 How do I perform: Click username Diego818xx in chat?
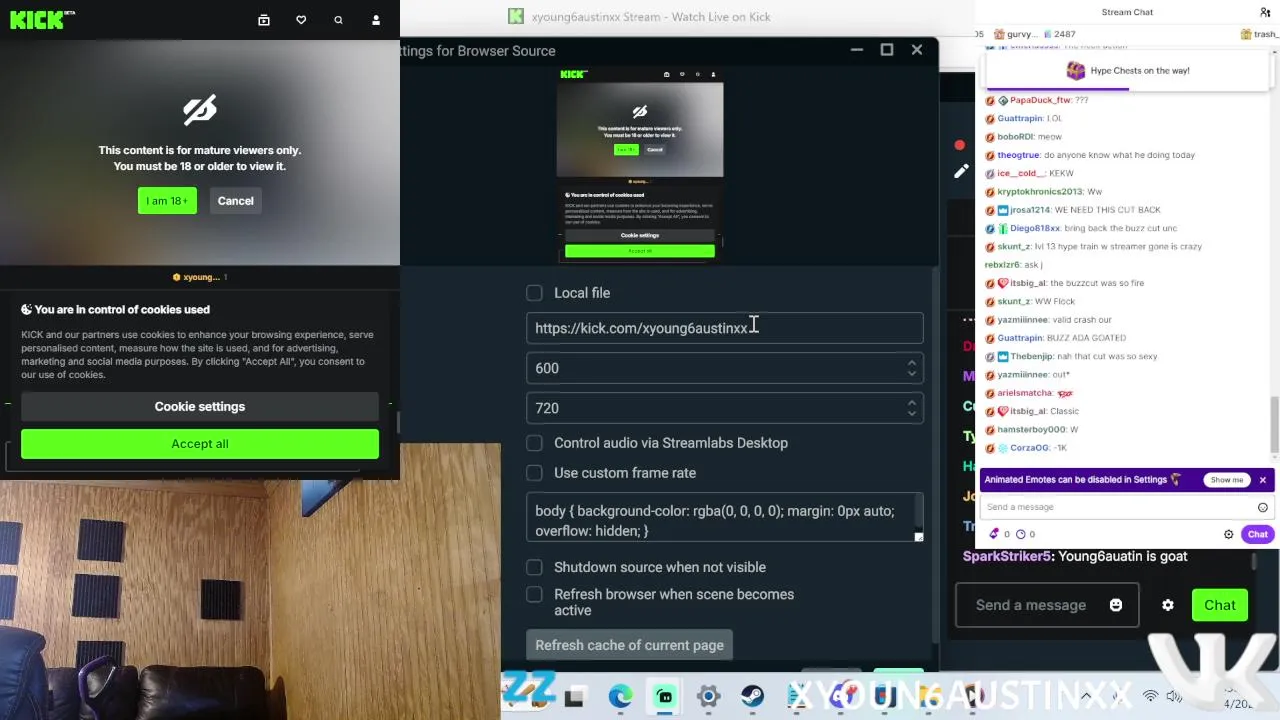[x=1034, y=228]
